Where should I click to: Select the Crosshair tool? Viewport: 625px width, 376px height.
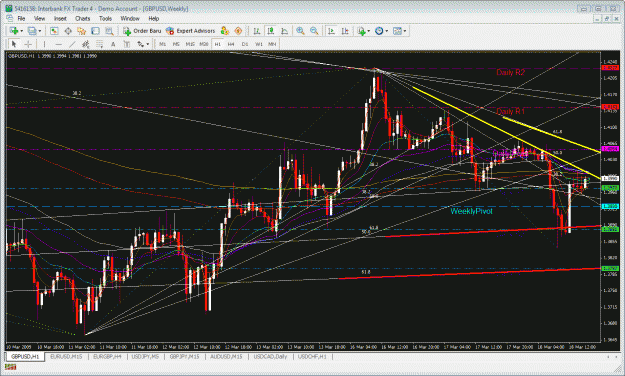(28, 44)
